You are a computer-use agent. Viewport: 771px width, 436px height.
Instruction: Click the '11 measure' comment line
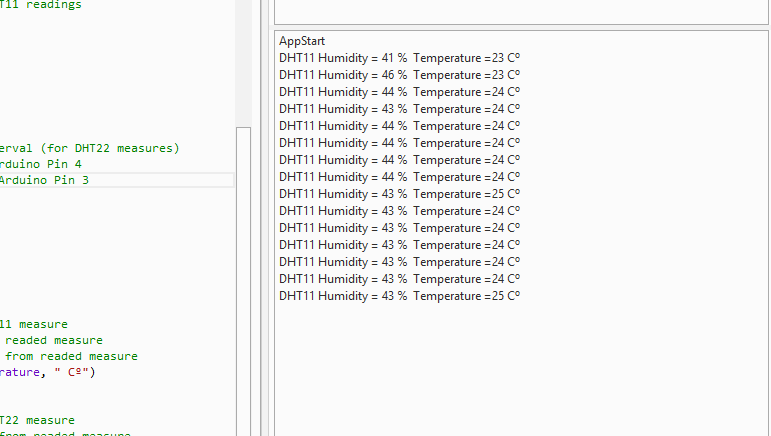[x=34, y=324]
